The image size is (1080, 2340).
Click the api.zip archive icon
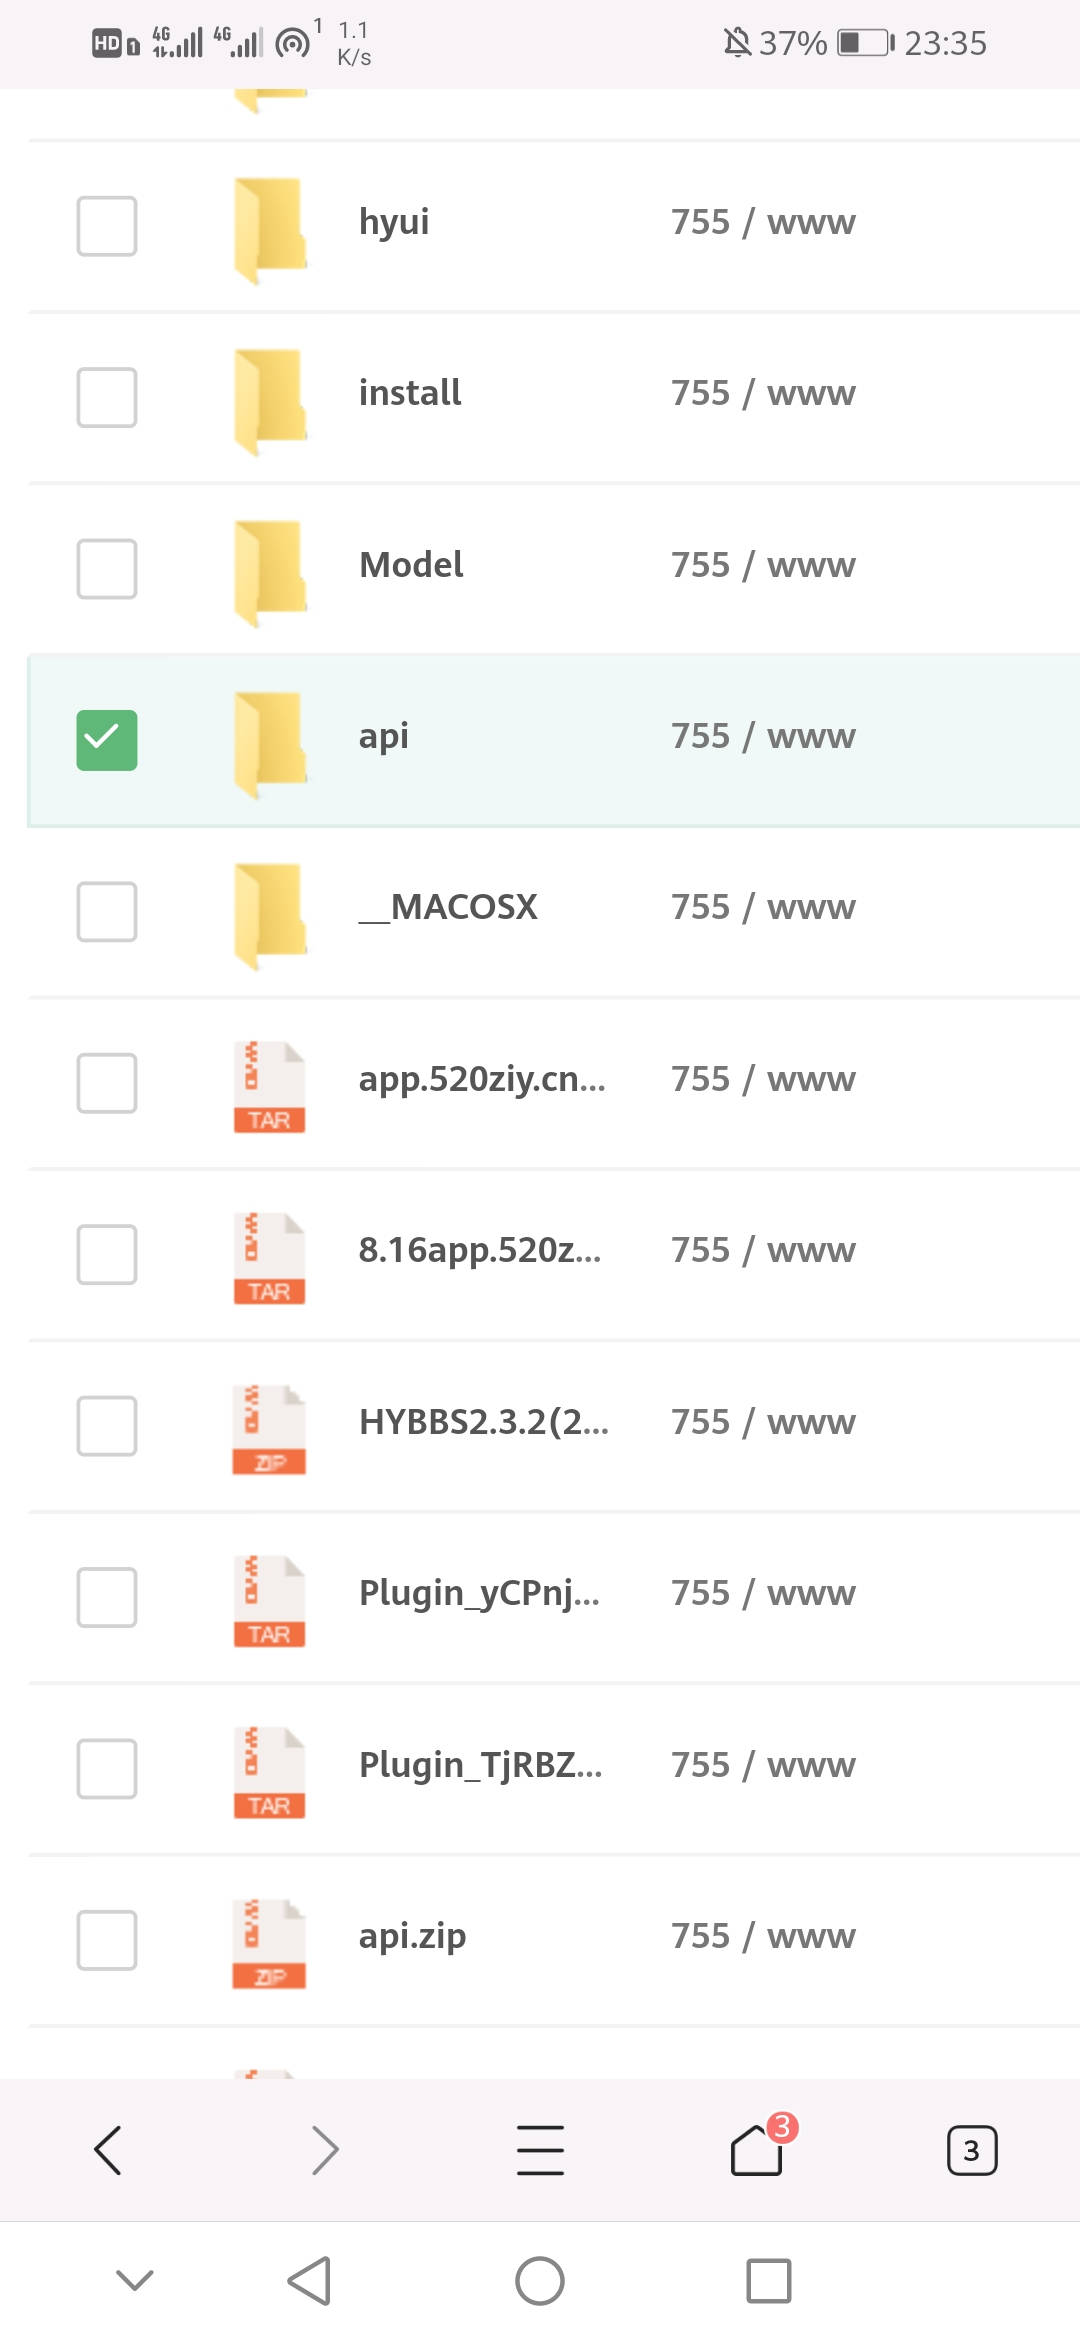click(269, 1942)
